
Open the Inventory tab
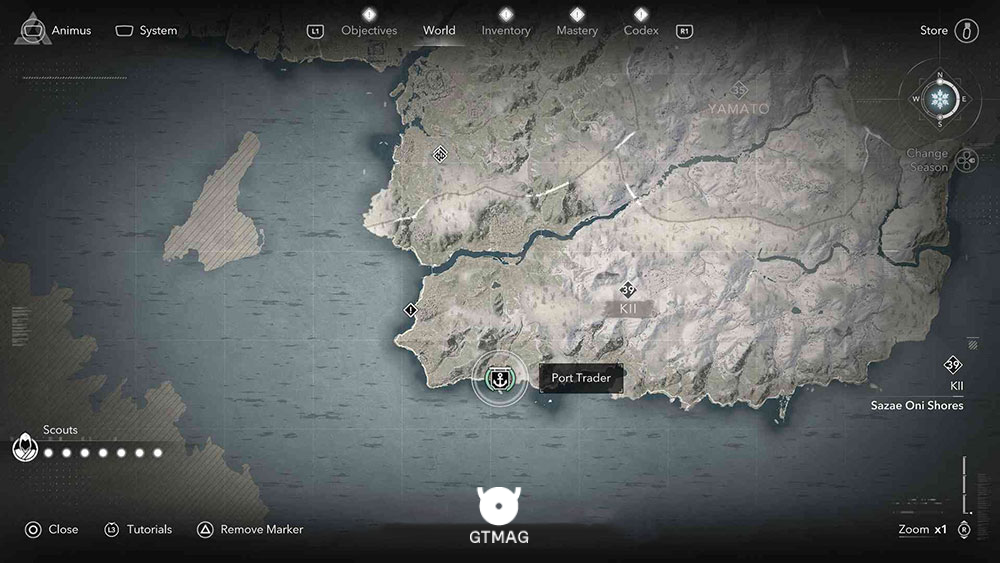click(506, 31)
